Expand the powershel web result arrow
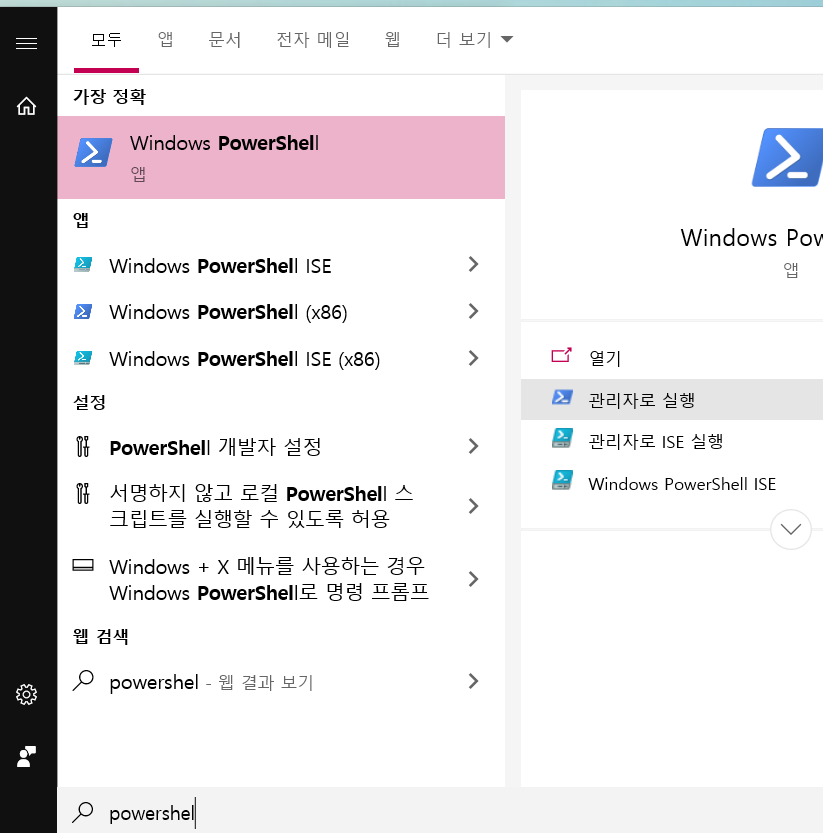823x833 pixels. pyautogui.click(x=473, y=681)
